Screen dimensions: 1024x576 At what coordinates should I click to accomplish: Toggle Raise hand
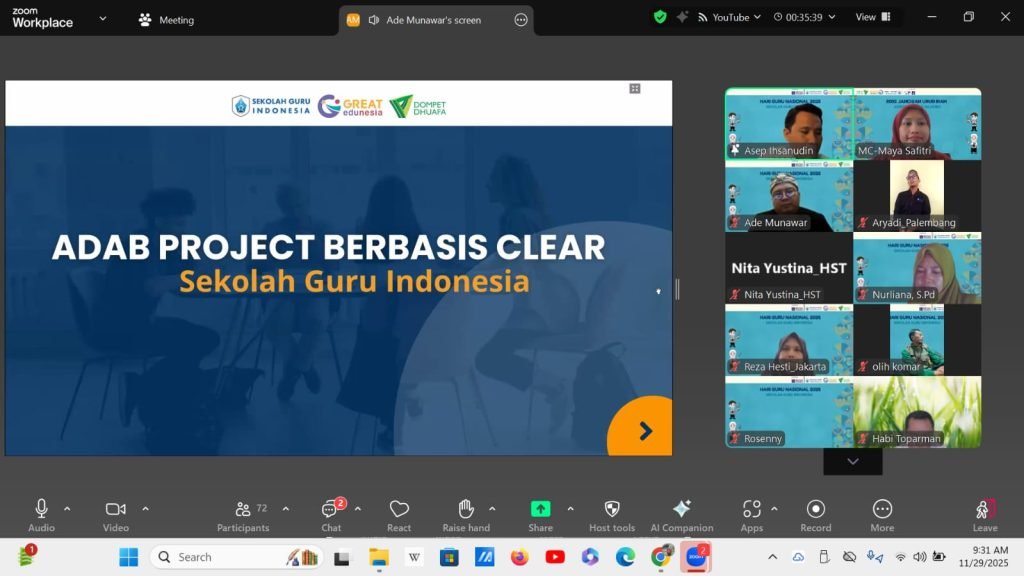click(466, 510)
